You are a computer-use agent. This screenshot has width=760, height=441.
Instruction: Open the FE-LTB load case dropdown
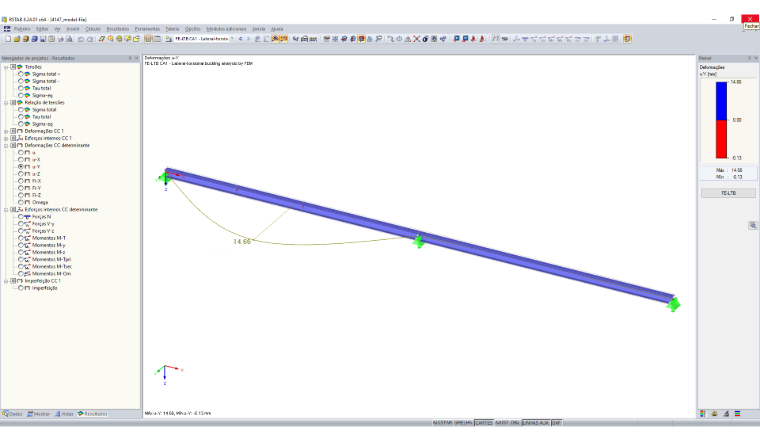[x=232, y=39]
